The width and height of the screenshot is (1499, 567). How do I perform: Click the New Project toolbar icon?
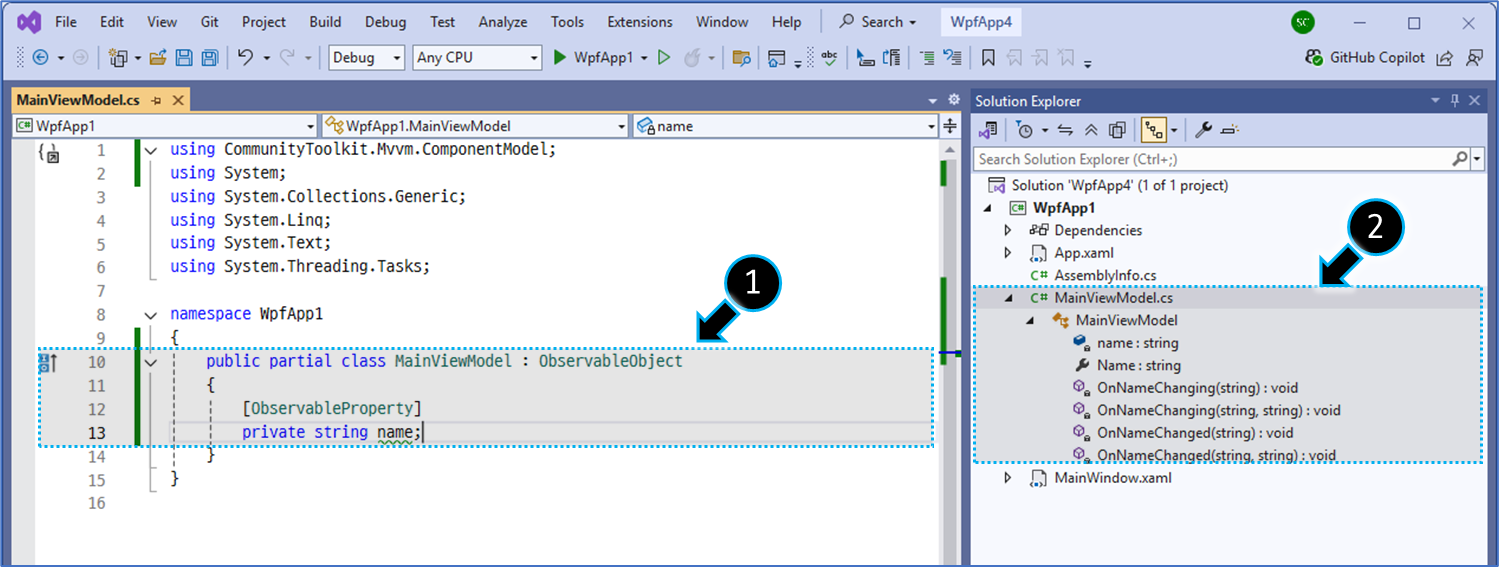(117, 58)
